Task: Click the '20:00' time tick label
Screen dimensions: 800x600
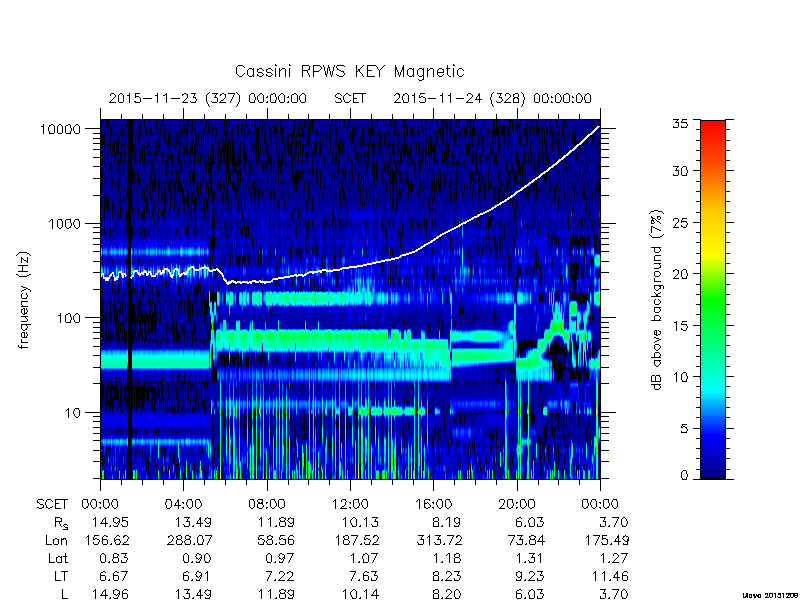Action: [x=517, y=505]
